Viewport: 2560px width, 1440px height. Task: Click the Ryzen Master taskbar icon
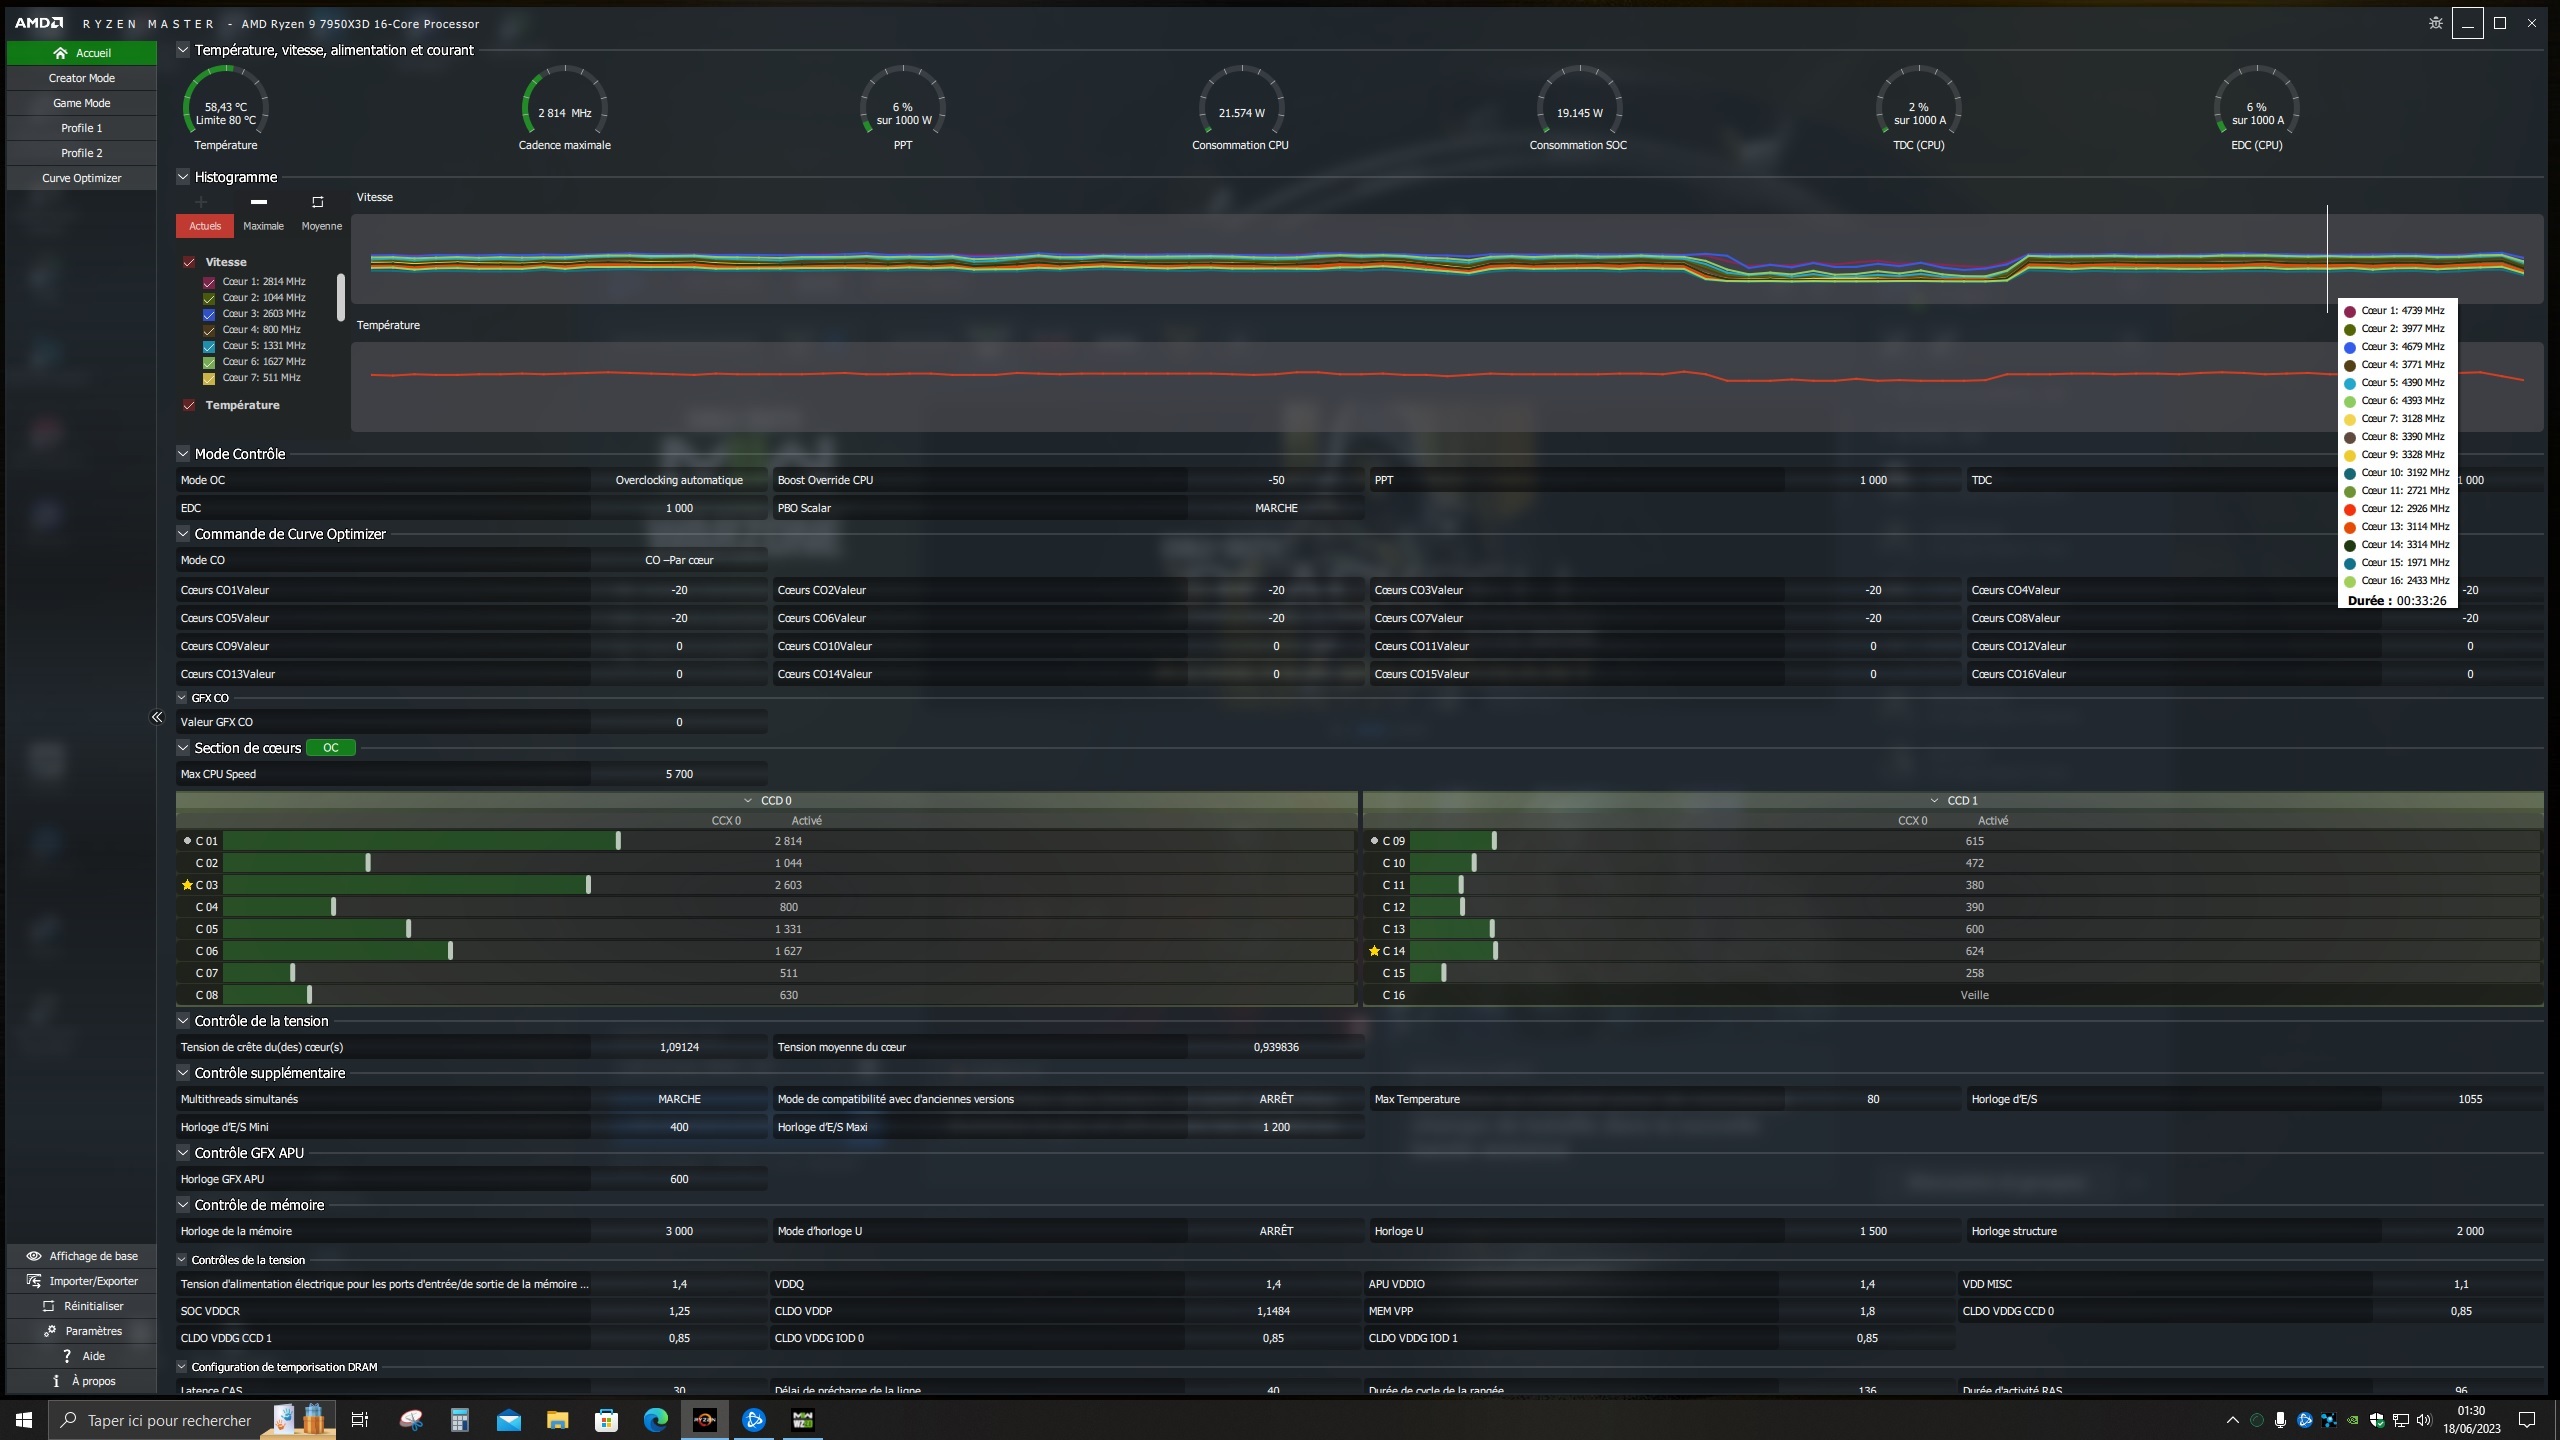705,1420
